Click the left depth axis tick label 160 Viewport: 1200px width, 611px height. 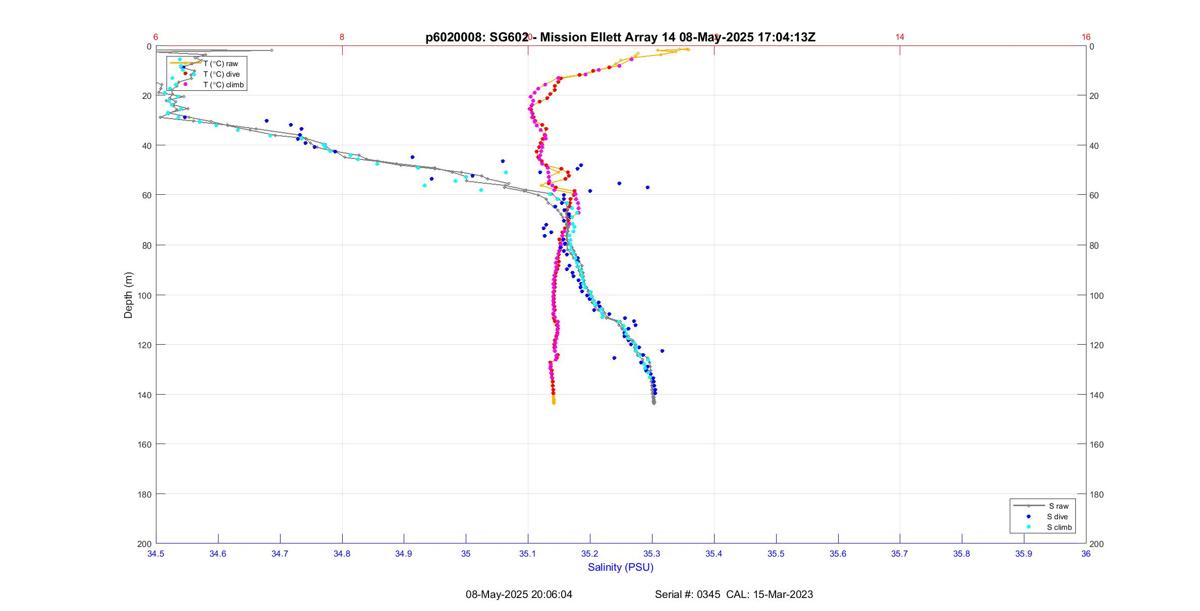coord(143,444)
